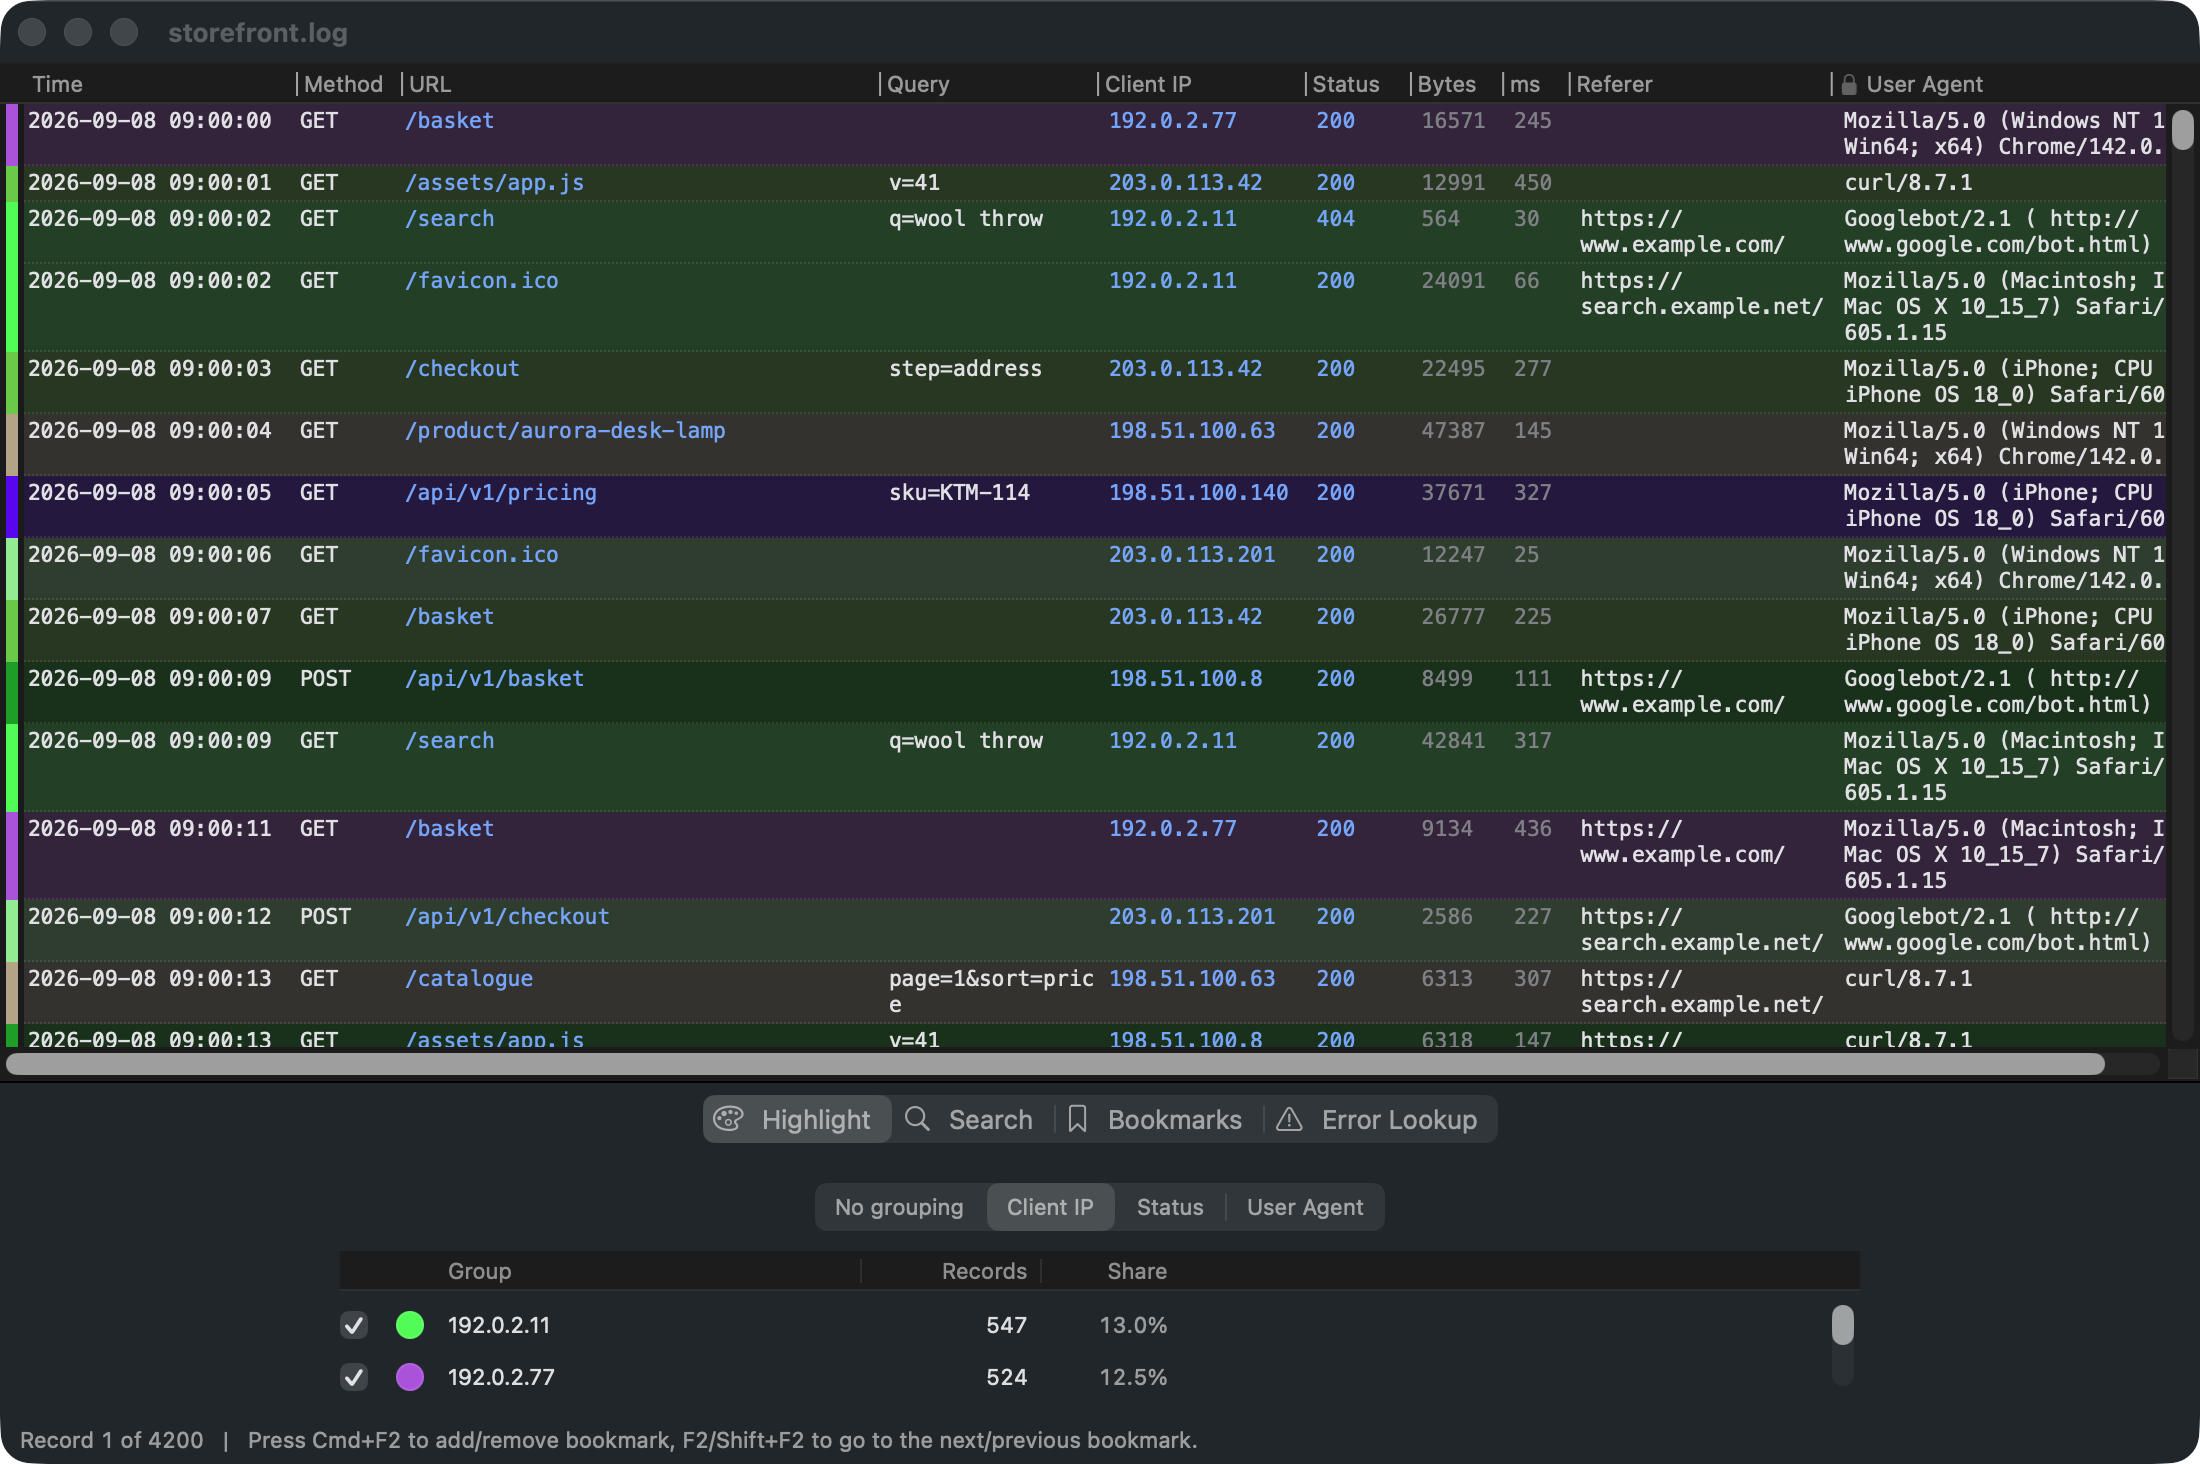Click the User Agent column header text
The image size is (2200, 1464).
pyautogui.click(x=1924, y=84)
